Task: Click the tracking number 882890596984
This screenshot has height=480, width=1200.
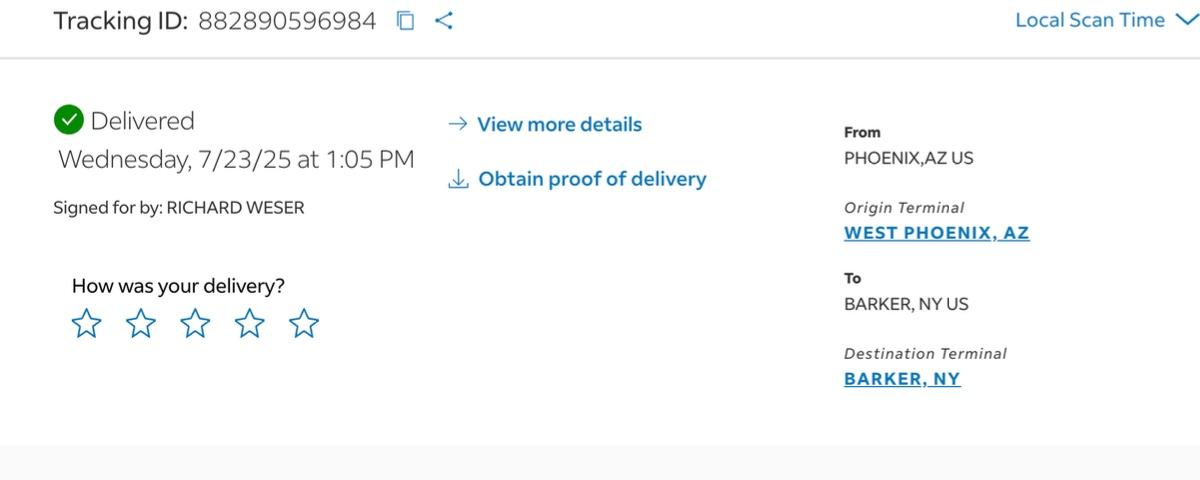Action: 287,20
